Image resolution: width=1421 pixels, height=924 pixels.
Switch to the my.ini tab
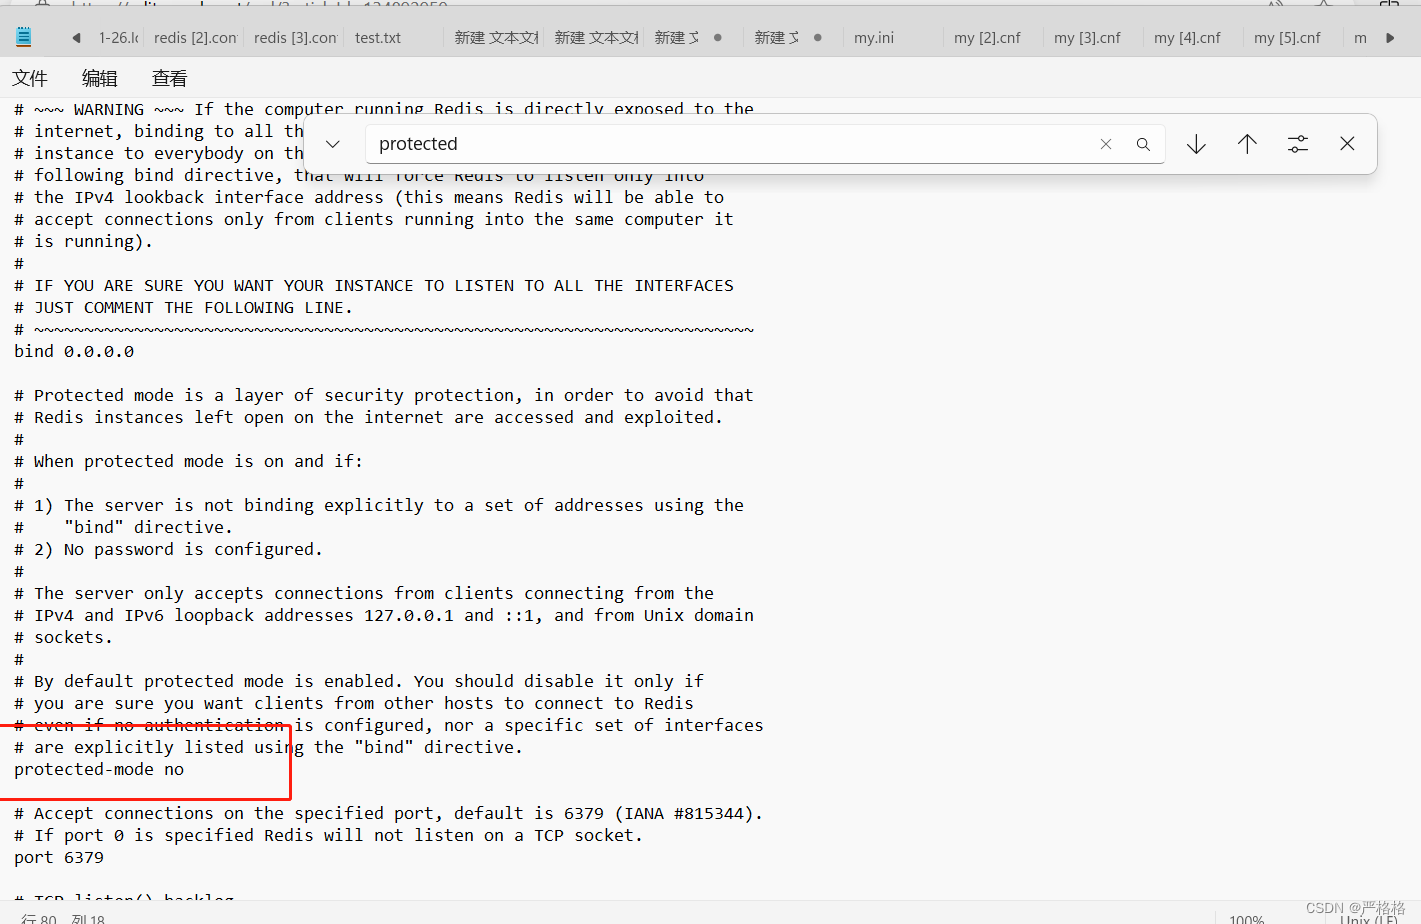(874, 38)
